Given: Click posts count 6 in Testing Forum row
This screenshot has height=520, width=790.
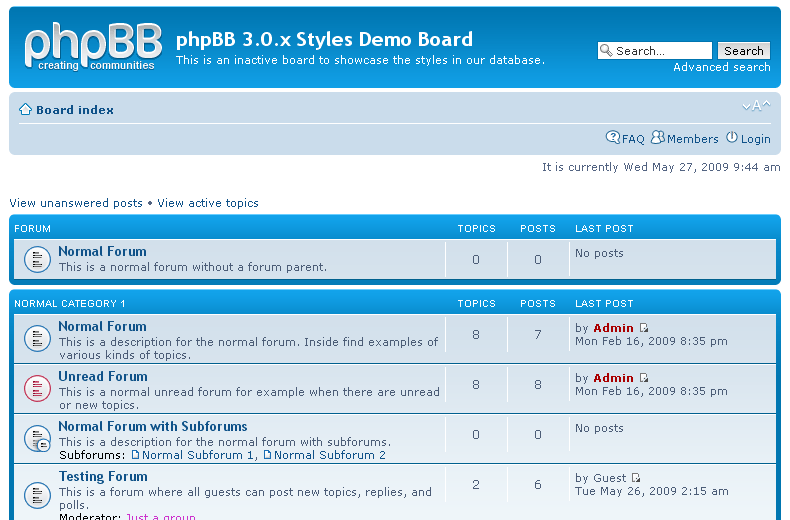Looking at the screenshot, I should [538, 485].
